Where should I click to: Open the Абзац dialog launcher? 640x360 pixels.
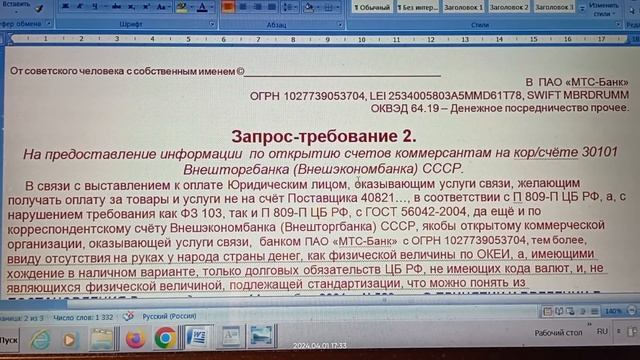click(x=340, y=25)
